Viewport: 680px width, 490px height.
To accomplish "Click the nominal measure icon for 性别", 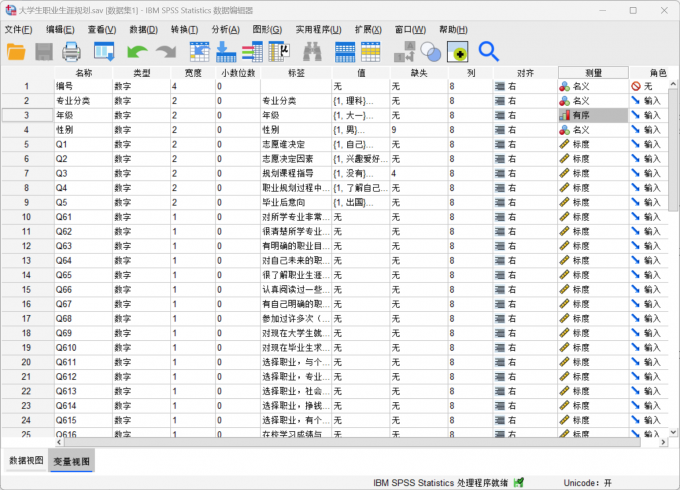I will tap(564, 130).
